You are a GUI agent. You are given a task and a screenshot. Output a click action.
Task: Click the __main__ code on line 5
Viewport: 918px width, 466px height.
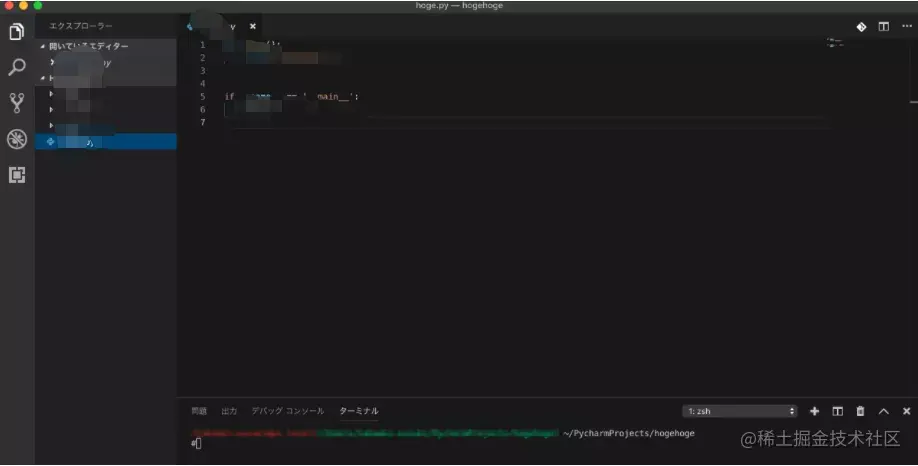click(332, 97)
